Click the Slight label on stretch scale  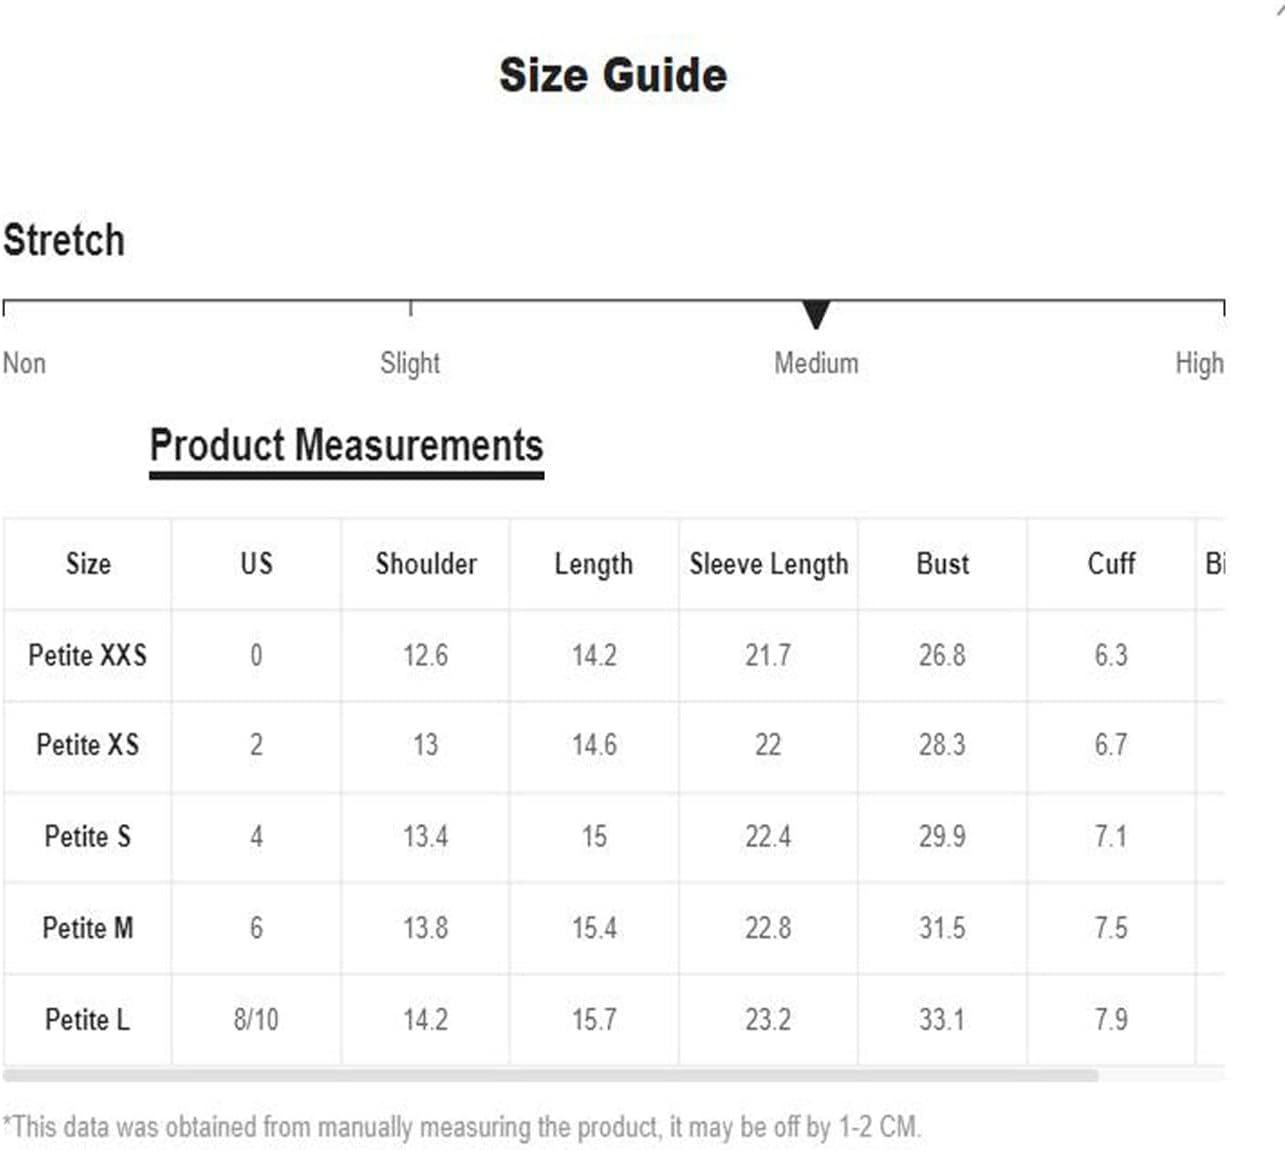410,363
